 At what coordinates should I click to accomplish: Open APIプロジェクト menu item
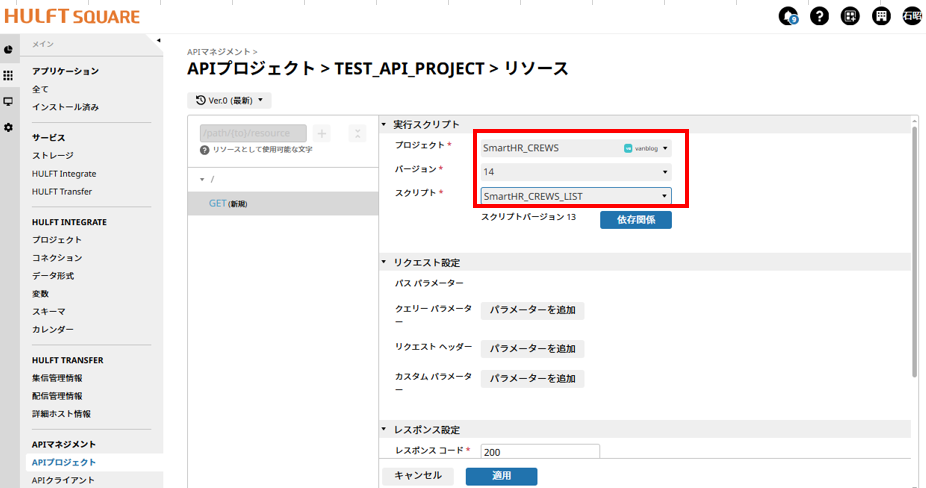[x=64, y=462]
